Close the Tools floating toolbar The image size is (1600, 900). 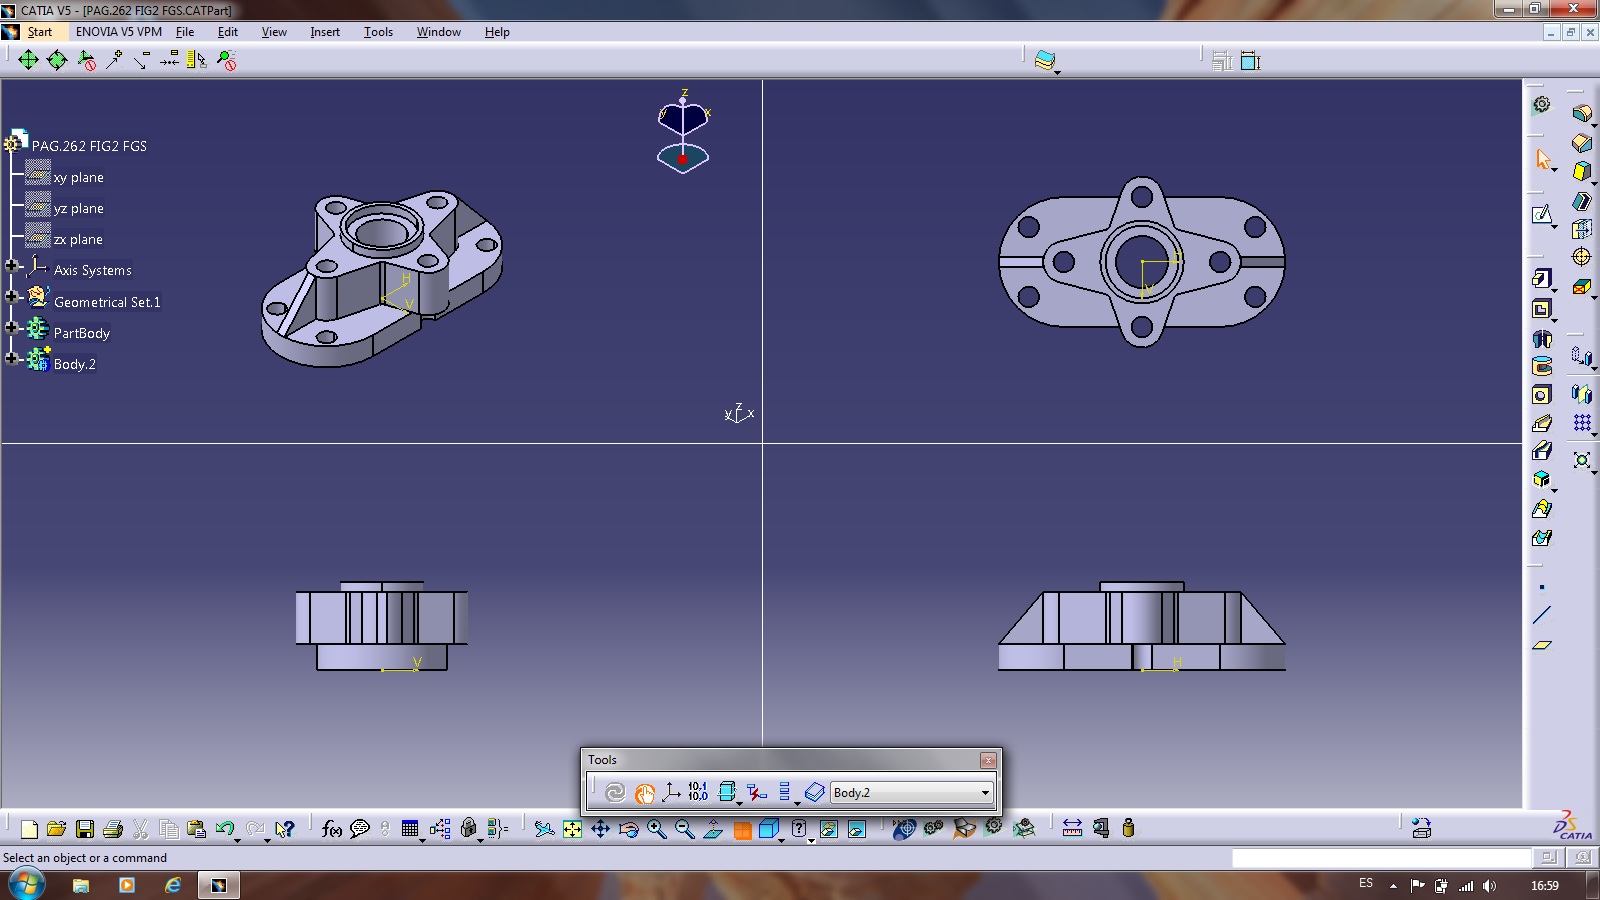pyautogui.click(x=988, y=760)
